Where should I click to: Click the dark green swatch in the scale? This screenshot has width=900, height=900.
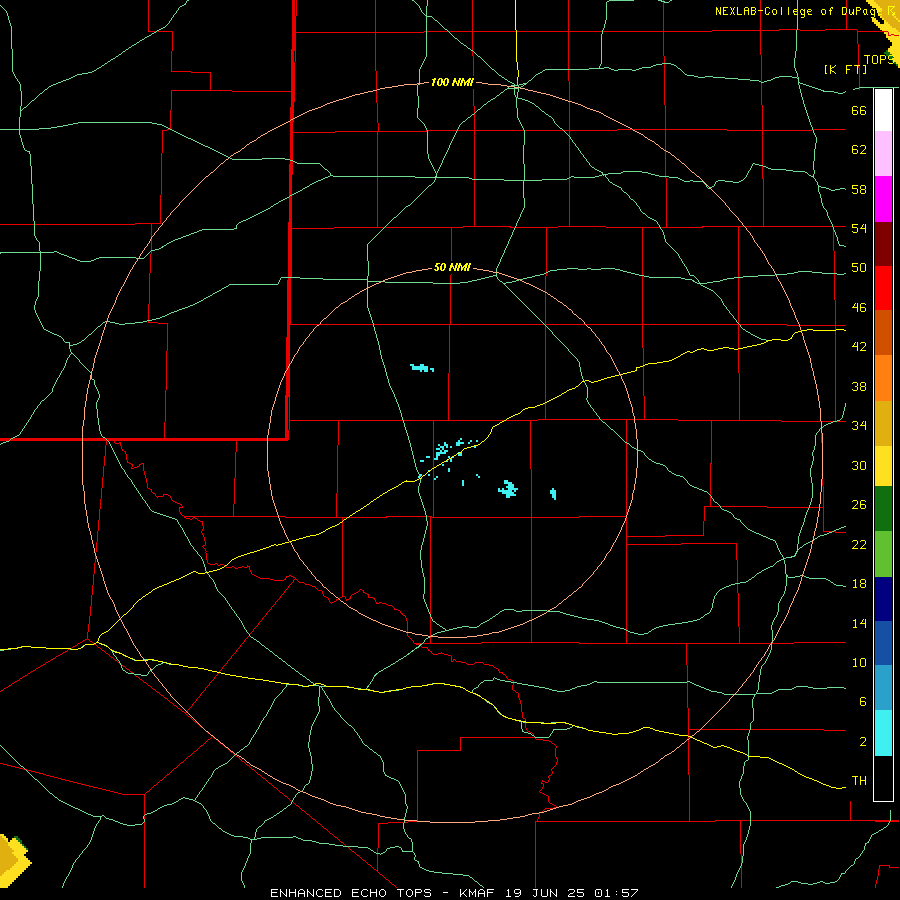coord(883,509)
